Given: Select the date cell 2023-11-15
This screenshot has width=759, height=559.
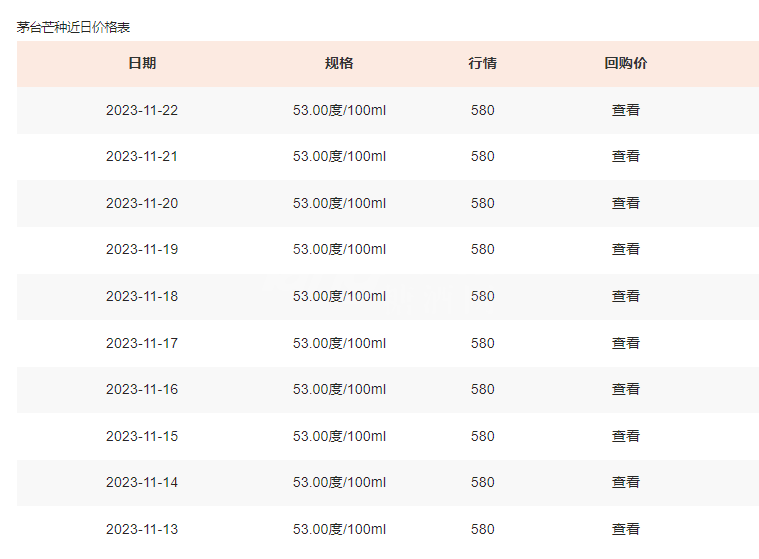Looking at the screenshot, I should point(142,436).
